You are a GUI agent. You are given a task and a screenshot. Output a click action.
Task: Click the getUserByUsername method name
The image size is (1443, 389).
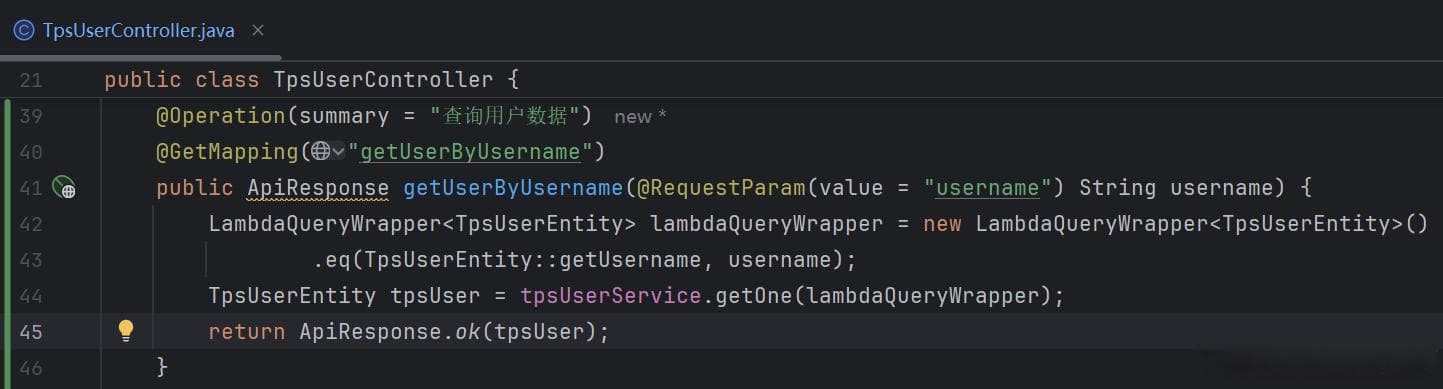[x=513, y=187]
